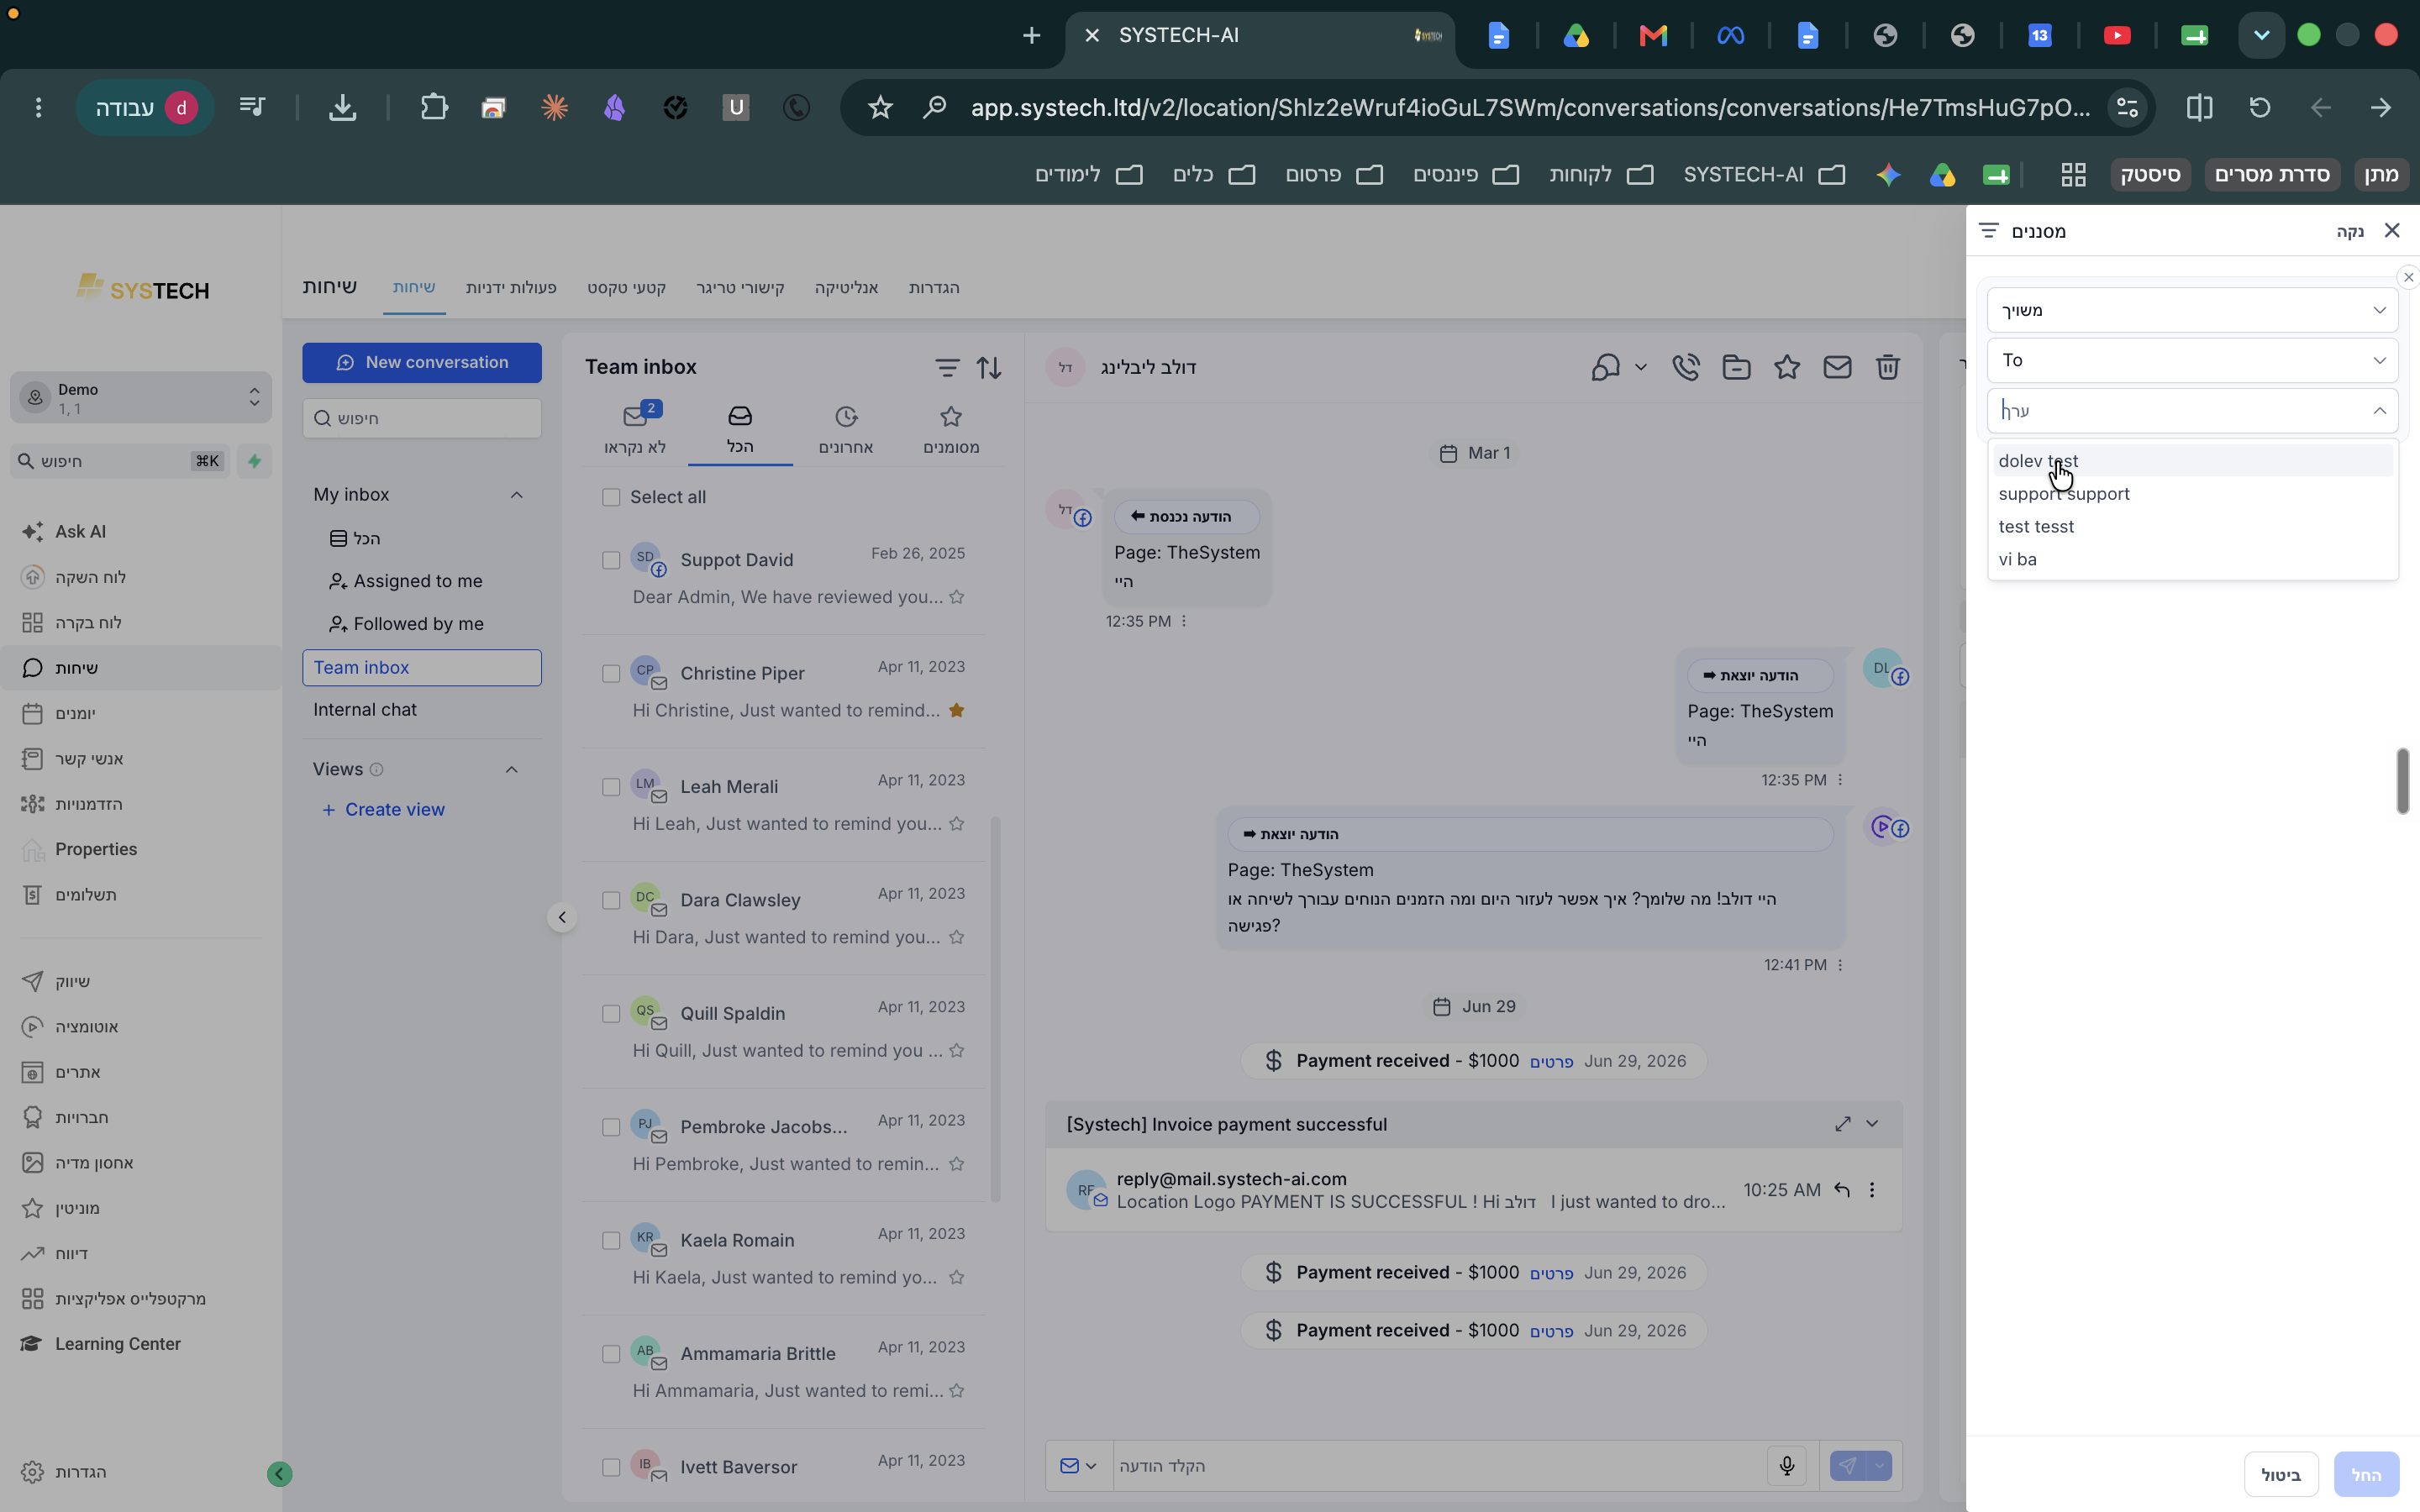Collapse the invoice email with chevron
This screenshot has height=1512, width=2420.
coord(1872,1124)
